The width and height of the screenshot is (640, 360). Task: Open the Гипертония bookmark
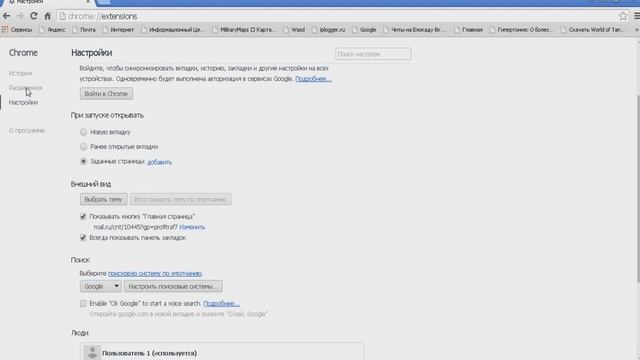(x=522, y=29)
